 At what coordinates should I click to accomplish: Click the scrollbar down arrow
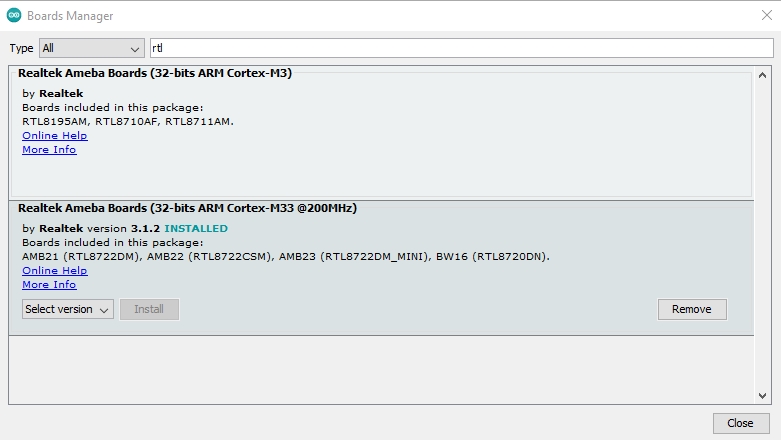point(762,396)
